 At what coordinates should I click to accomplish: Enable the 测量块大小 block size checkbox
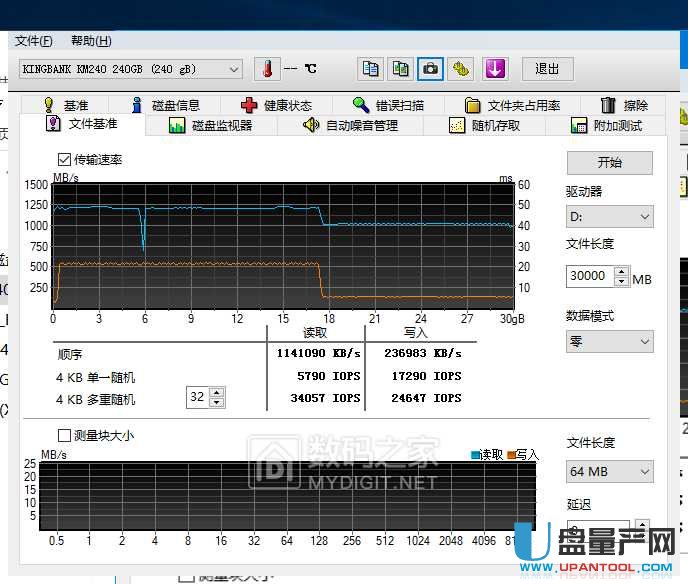click(65, 436)
